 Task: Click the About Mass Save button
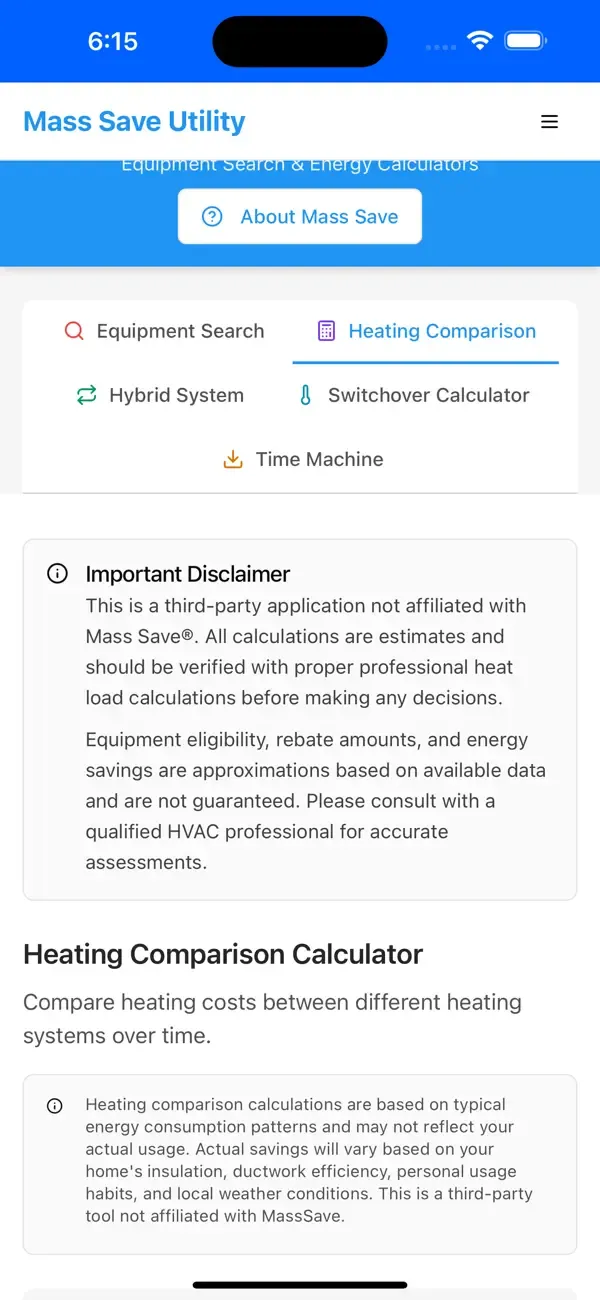(x=300, y=216)
